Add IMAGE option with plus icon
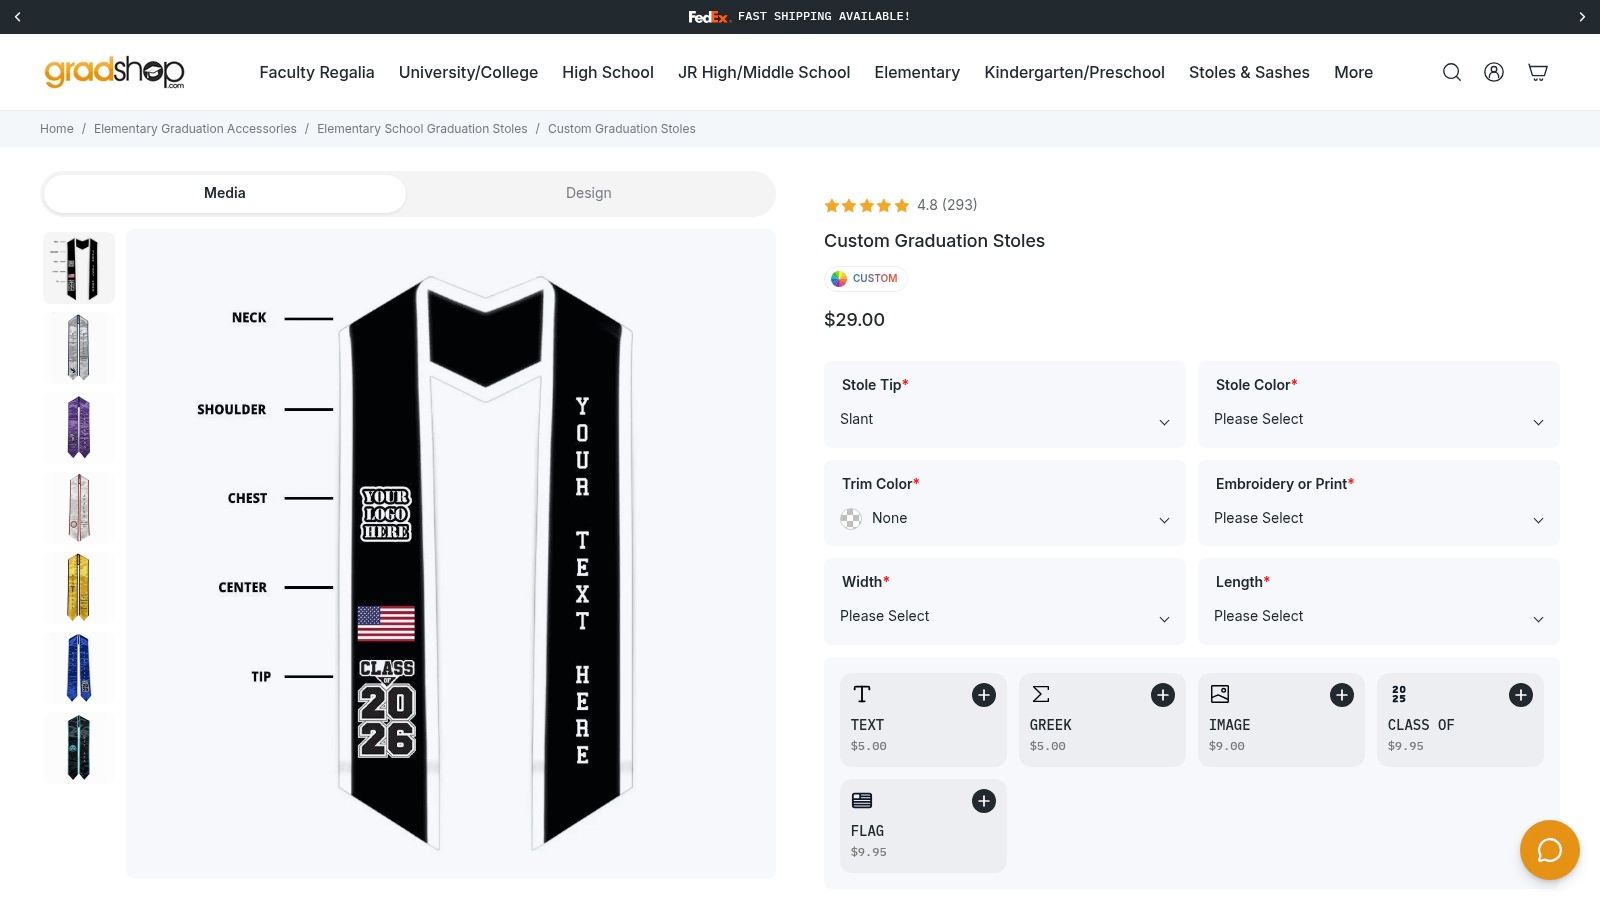This screenshot has height=900, width=1600. pos(1342,695)
